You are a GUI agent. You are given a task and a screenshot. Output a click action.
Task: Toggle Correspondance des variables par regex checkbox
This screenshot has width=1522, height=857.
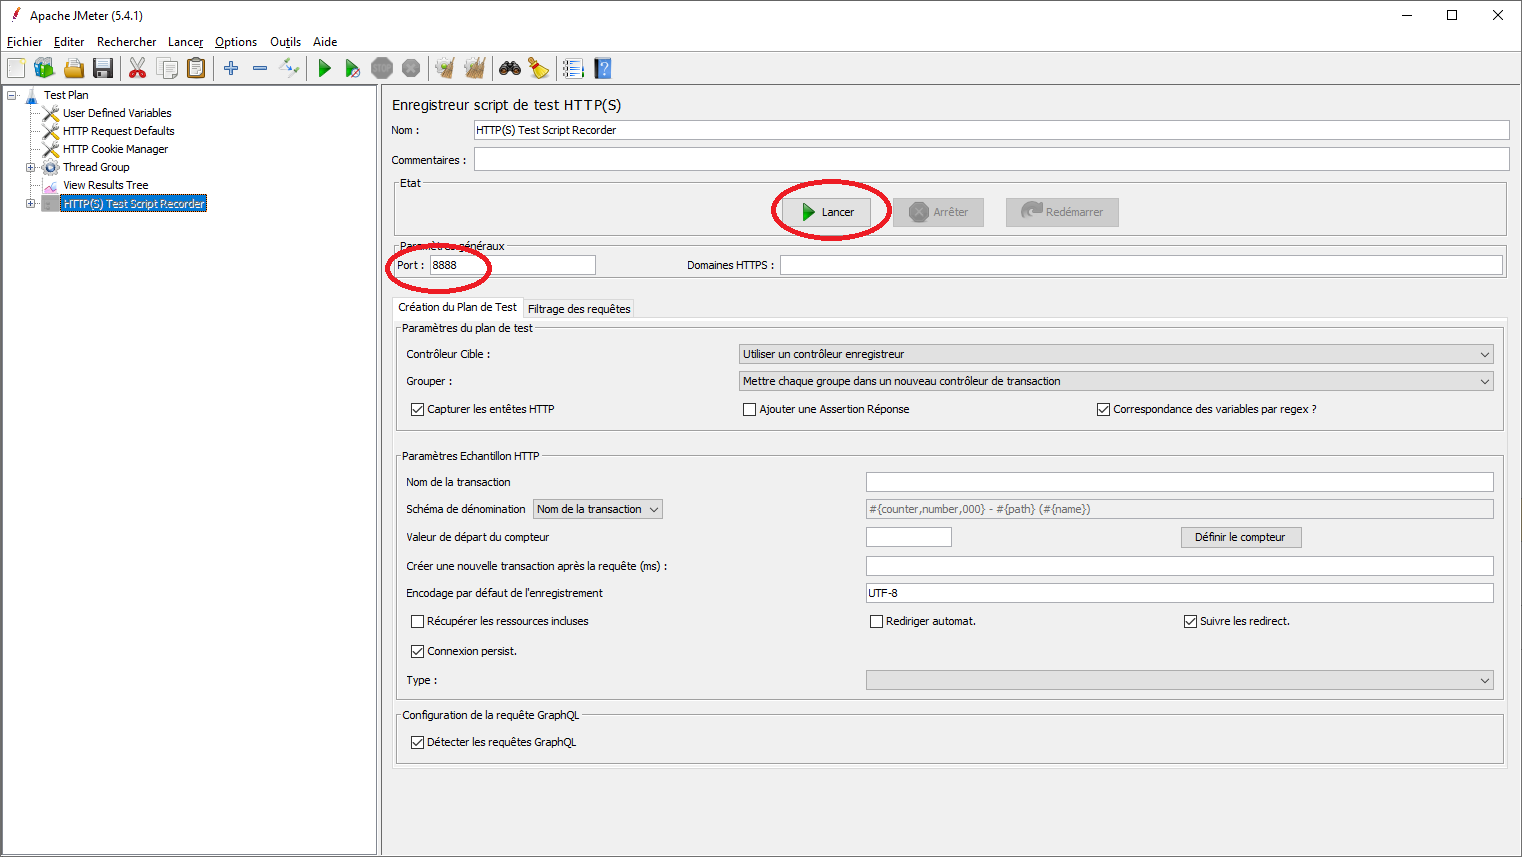point(1103,409)
